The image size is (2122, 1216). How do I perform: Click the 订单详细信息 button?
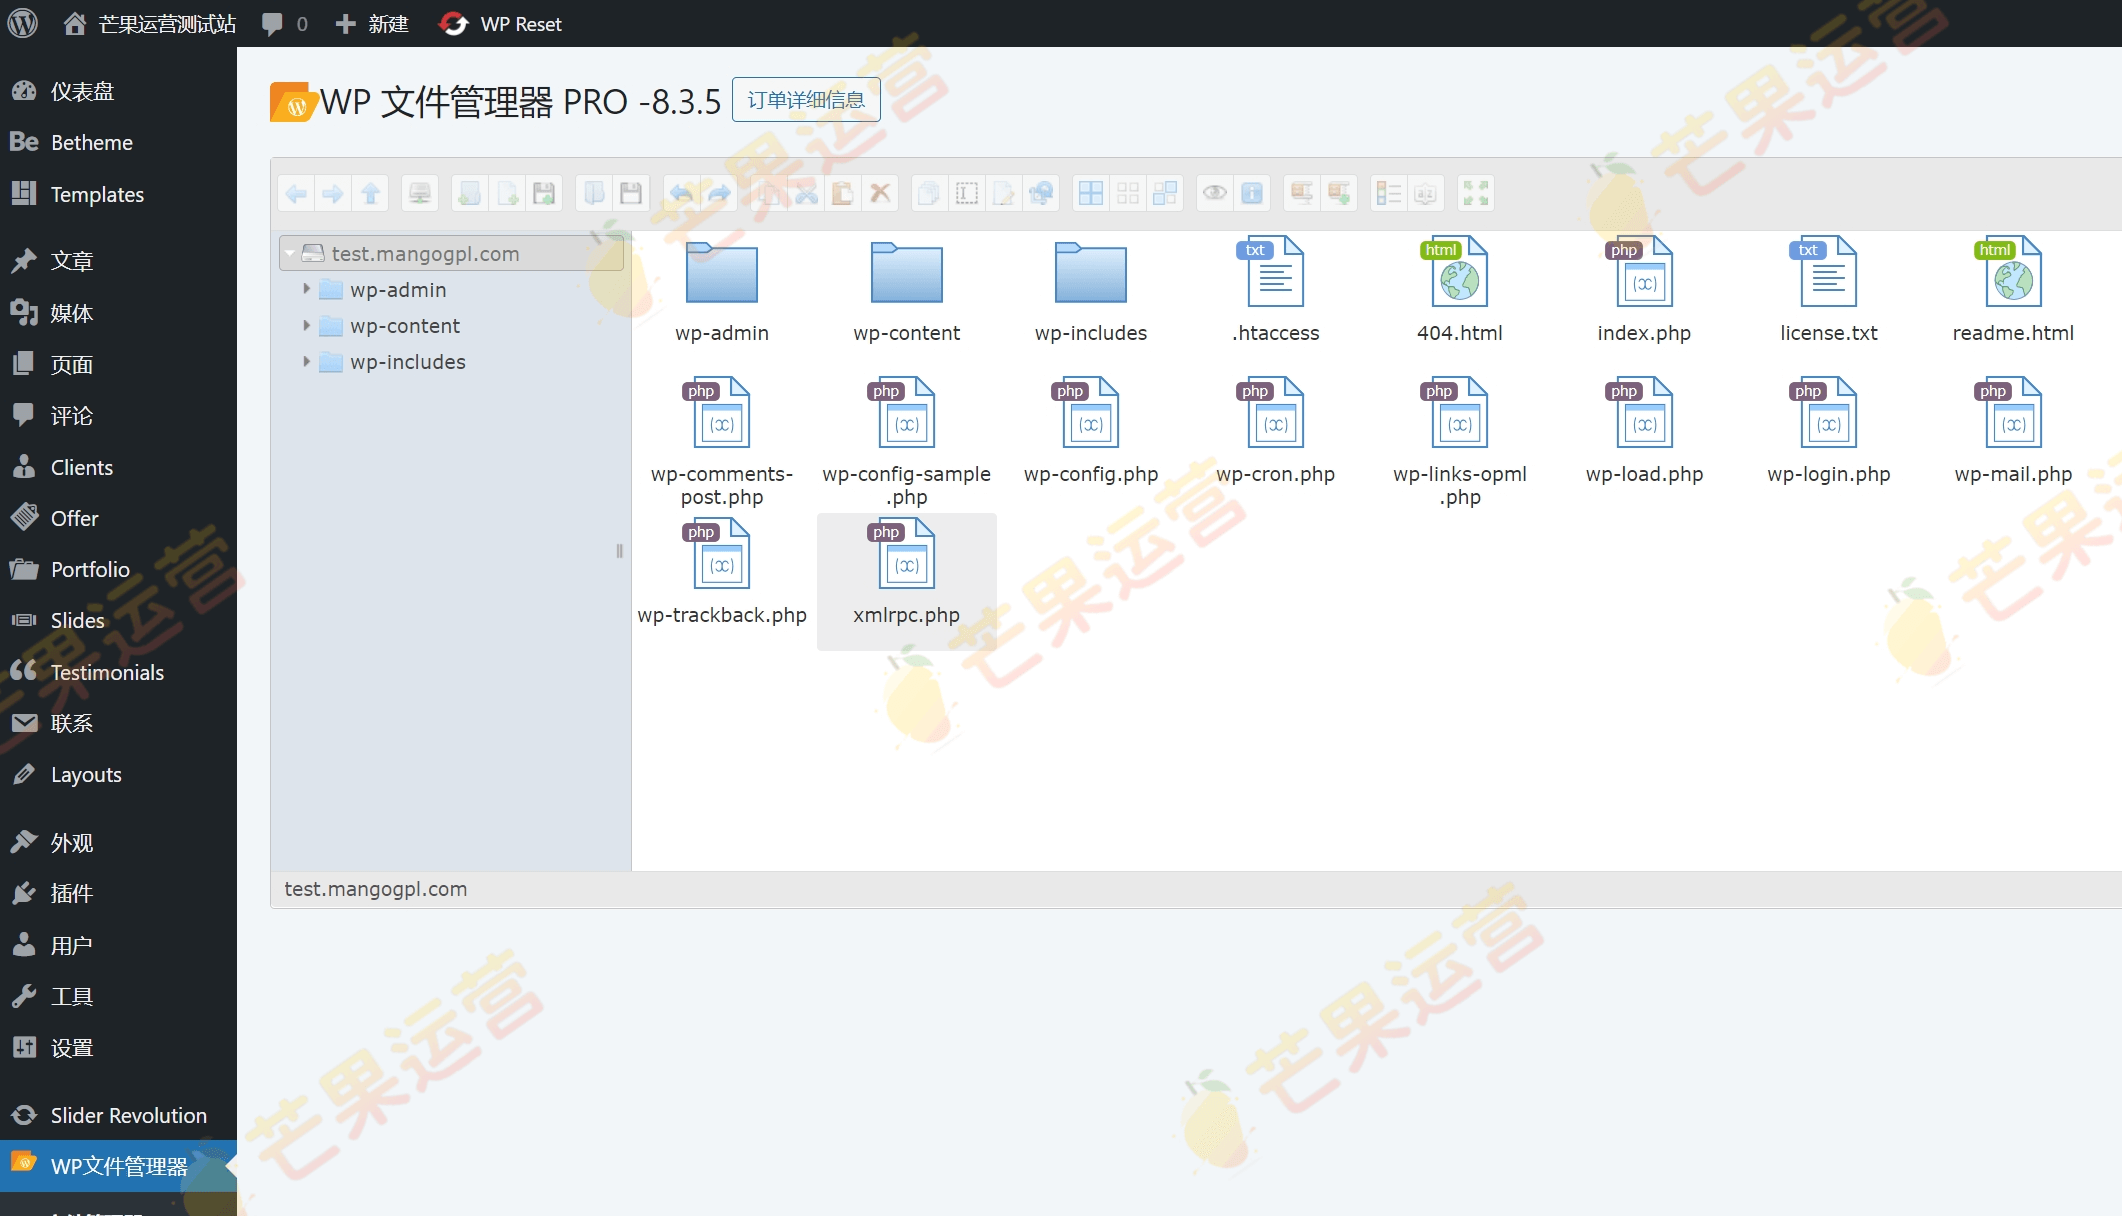point(806,99)
